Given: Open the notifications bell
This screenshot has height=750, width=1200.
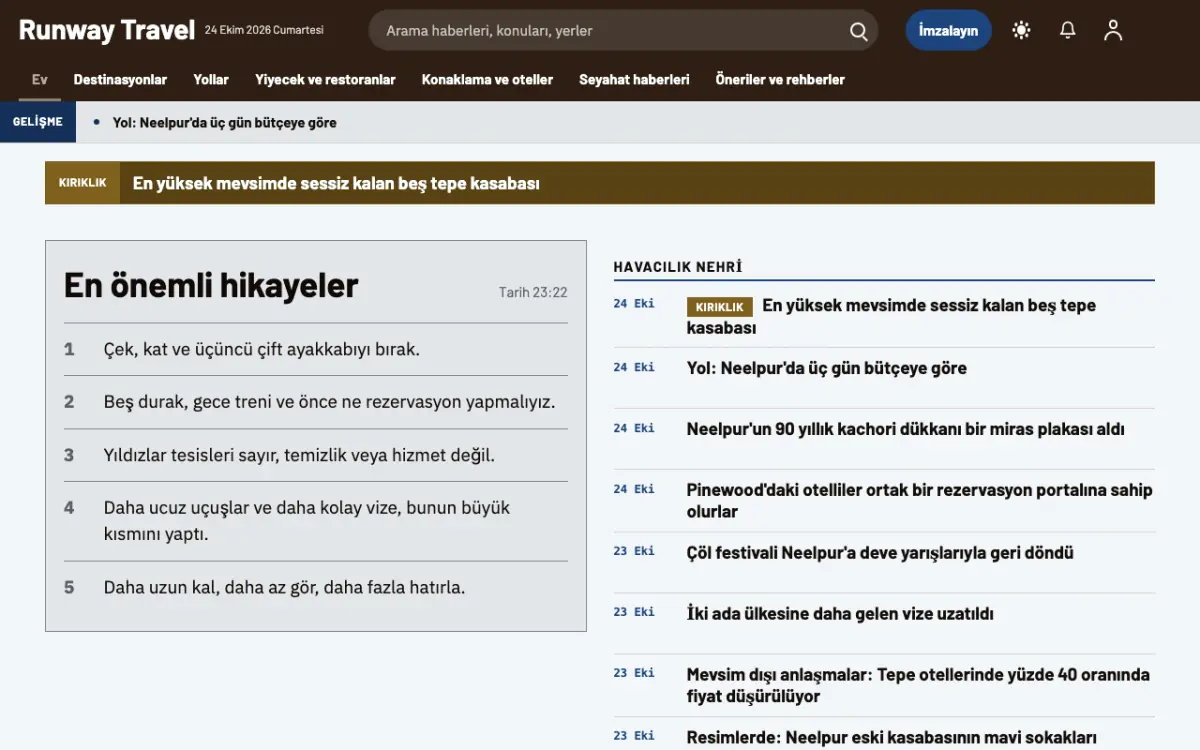Looking at the screenshot, I should pyautogui.click(x=1068, y=30).
